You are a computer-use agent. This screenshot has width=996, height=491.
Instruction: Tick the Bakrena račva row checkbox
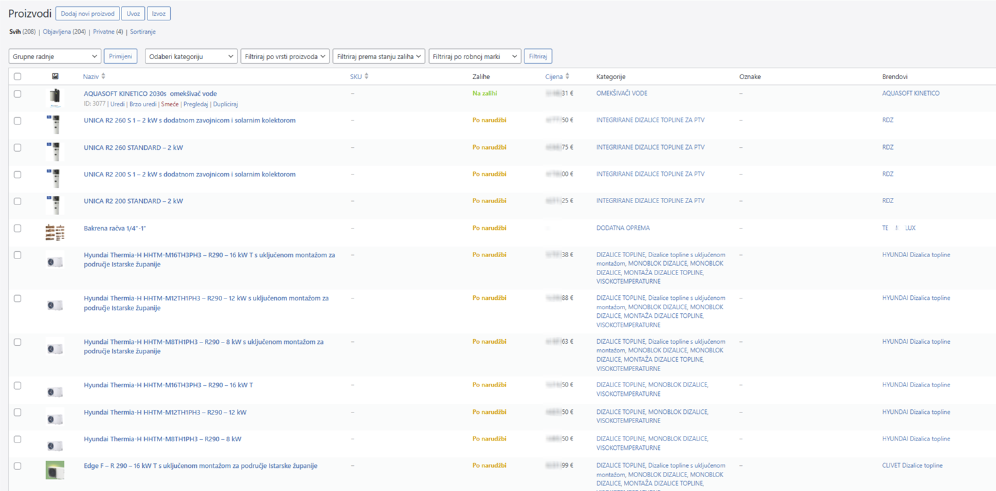click(17, 227)
